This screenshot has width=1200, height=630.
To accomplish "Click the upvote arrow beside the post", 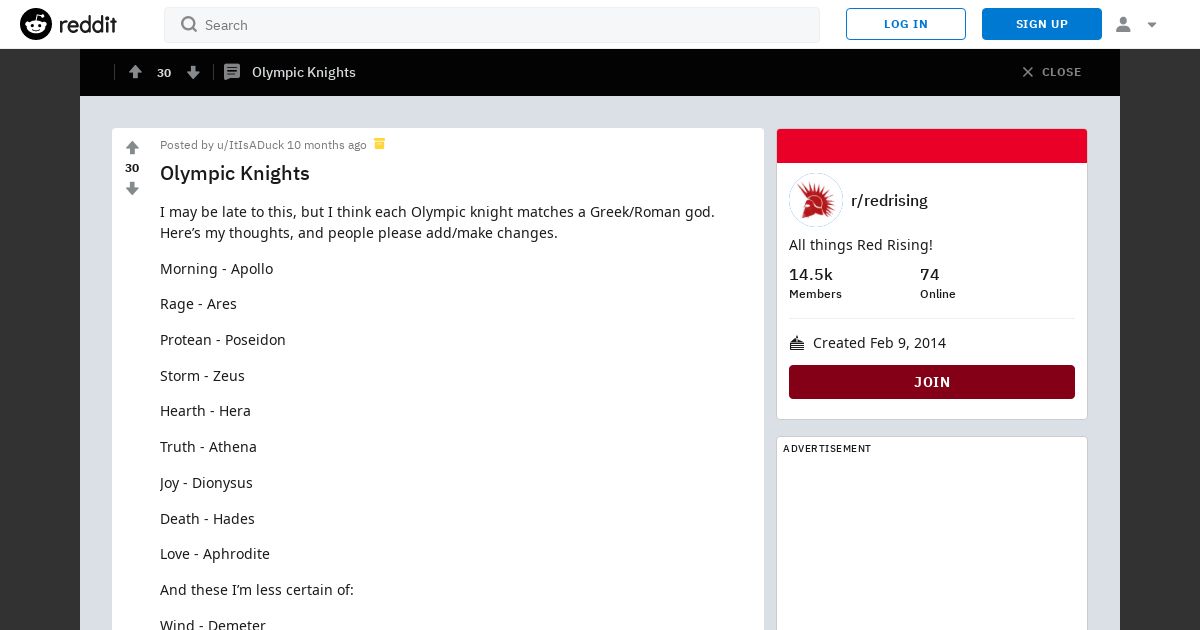I will click(x=132, y=148).
